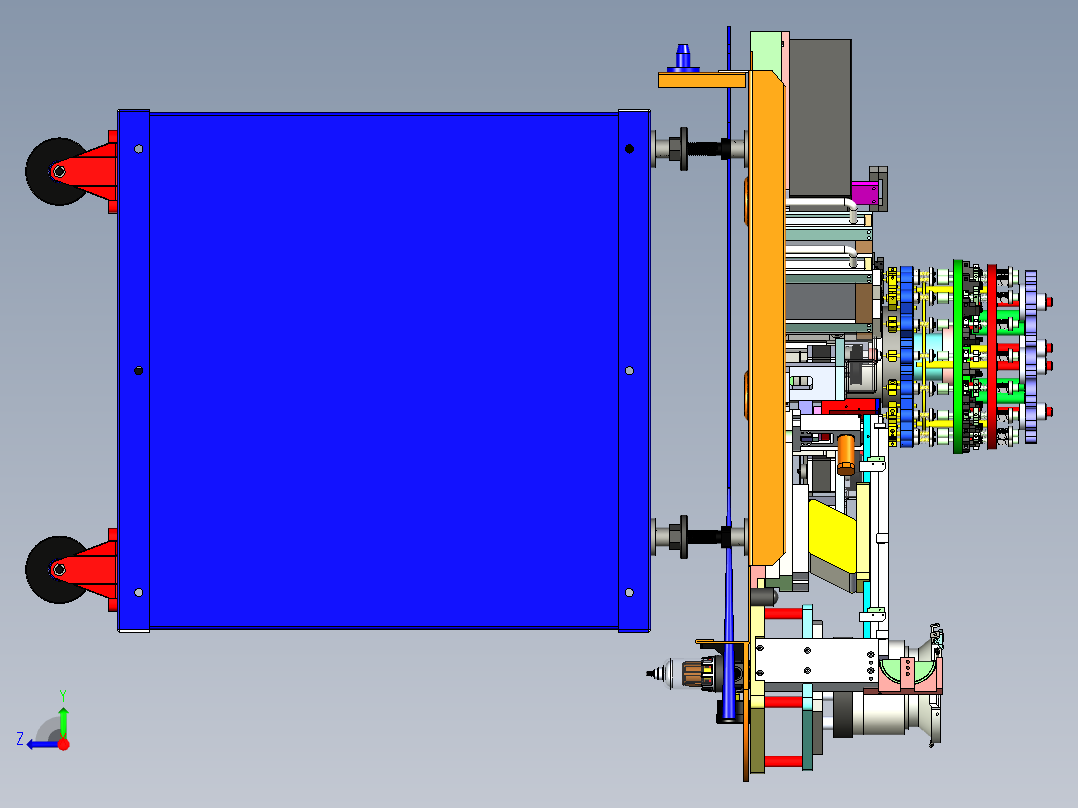
Task: Select the blue nozzle fitting on top
Action: coord(683,58)
